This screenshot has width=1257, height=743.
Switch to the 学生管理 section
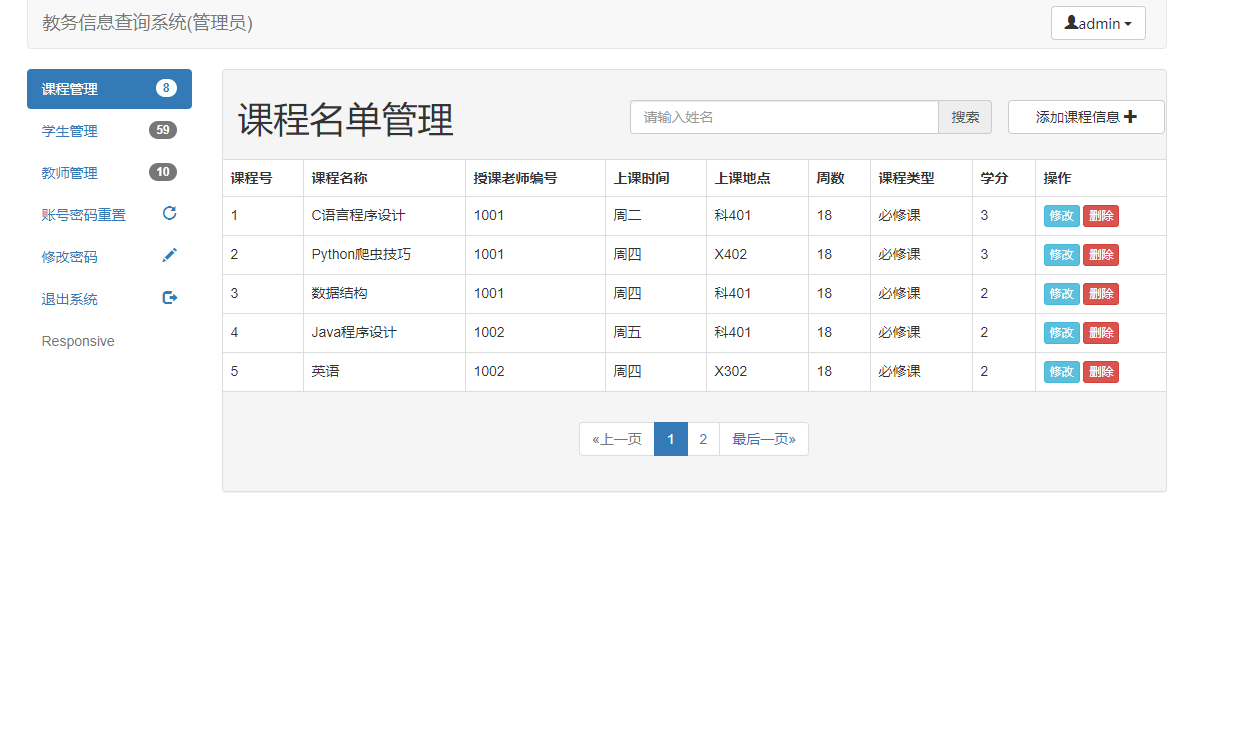point(70,130)
